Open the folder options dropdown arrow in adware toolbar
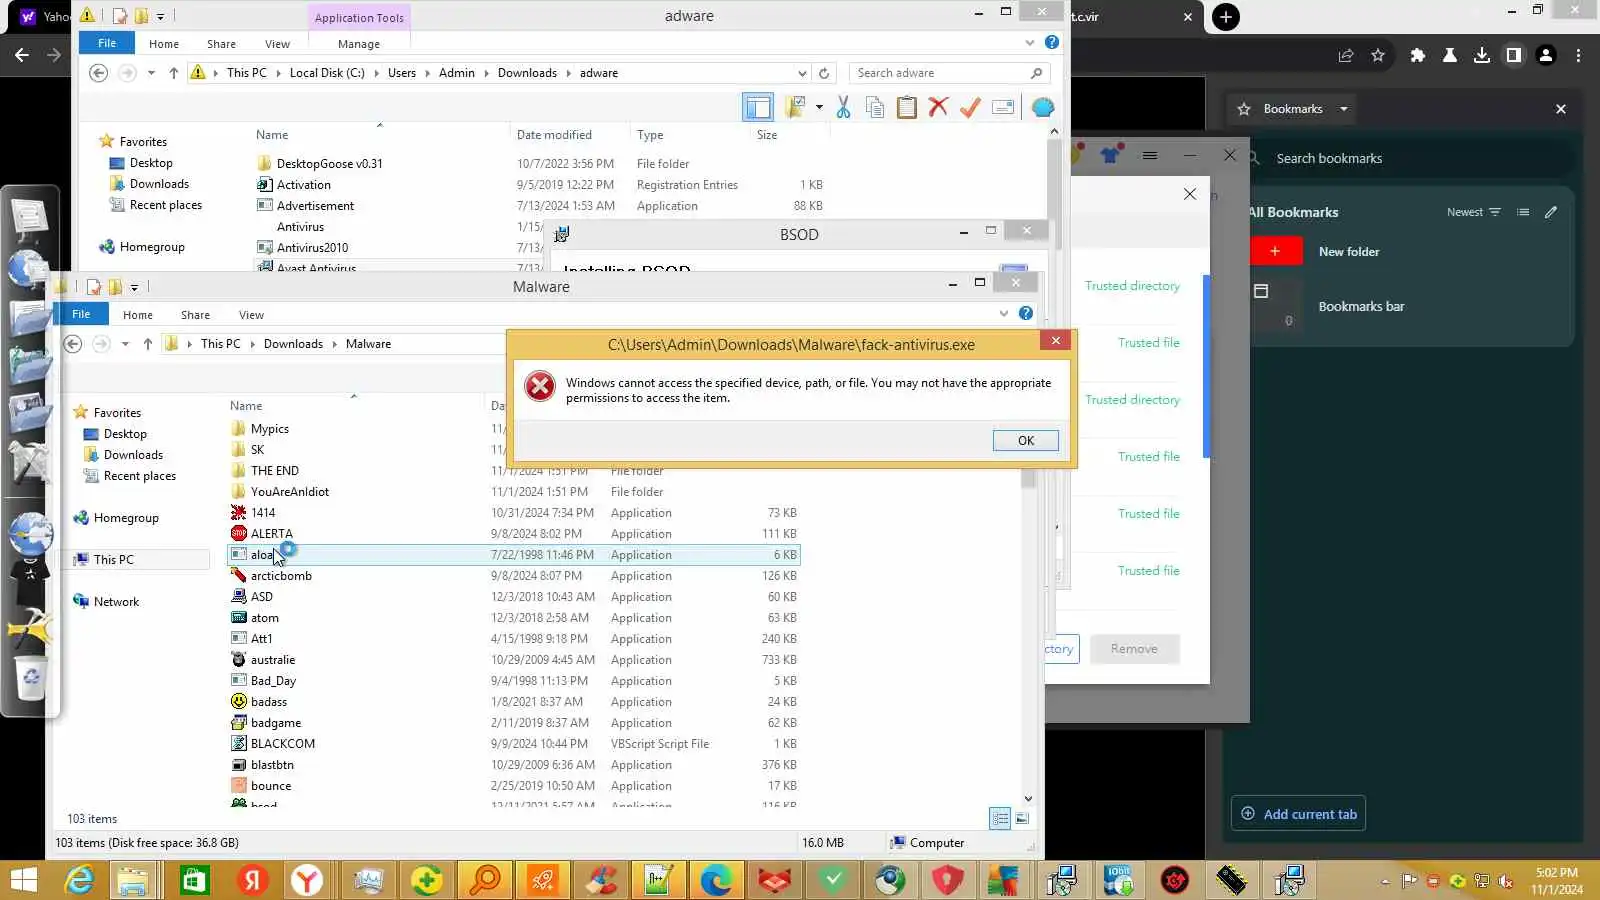The height and width of the screenshot is (900, 1600). [x=819, y=107]
